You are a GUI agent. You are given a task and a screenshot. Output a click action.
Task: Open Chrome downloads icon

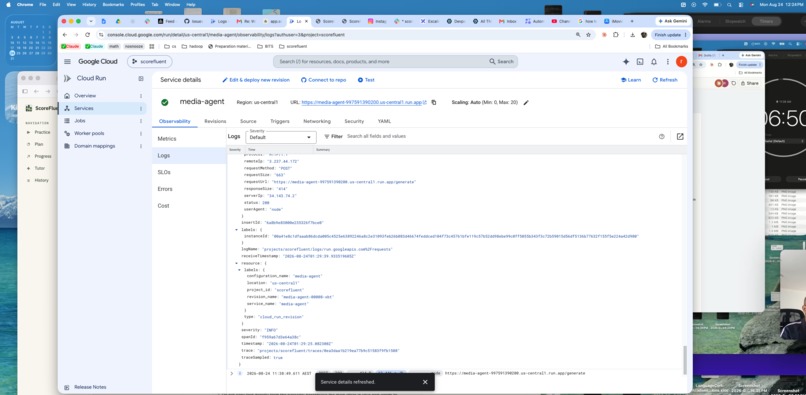(x=632, y=34)
